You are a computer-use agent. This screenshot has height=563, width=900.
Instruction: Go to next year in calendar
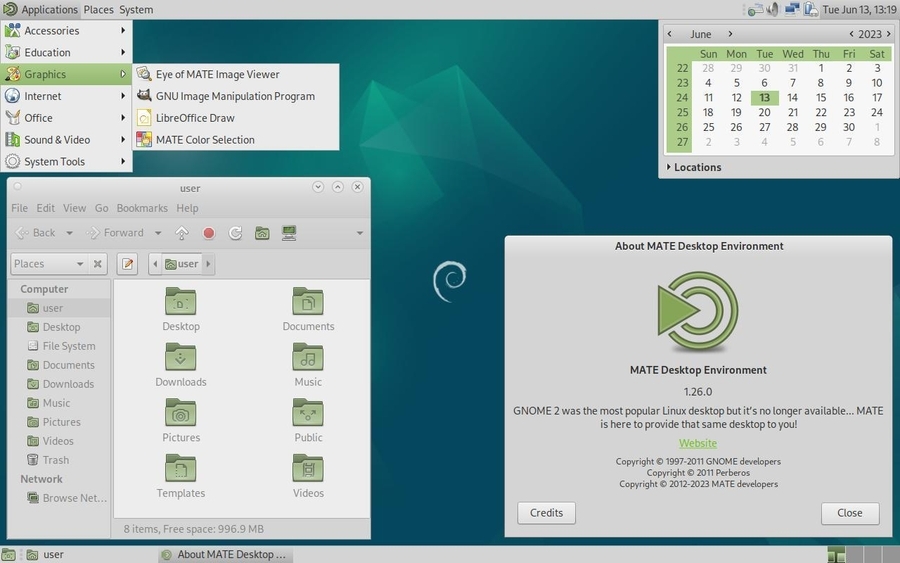pyautogui.click(x=889, y=34)
